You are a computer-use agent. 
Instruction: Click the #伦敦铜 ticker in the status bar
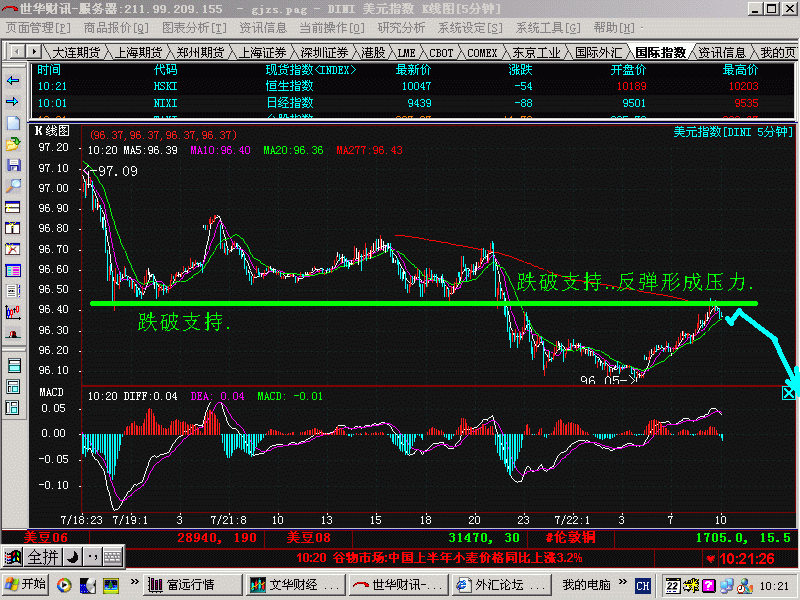(x=570, y=538)
